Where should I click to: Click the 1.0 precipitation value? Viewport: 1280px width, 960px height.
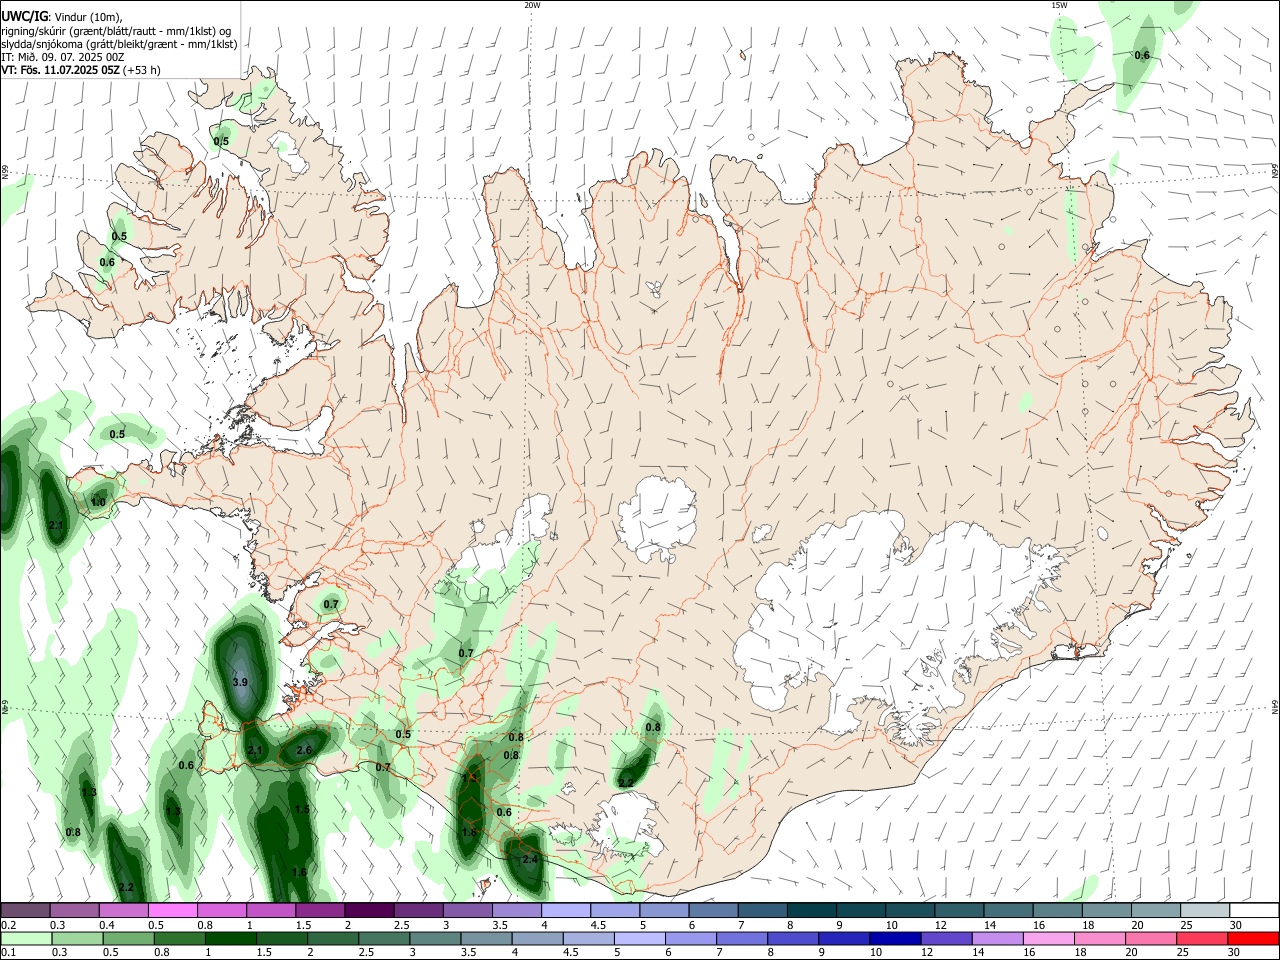coord(98,502)
